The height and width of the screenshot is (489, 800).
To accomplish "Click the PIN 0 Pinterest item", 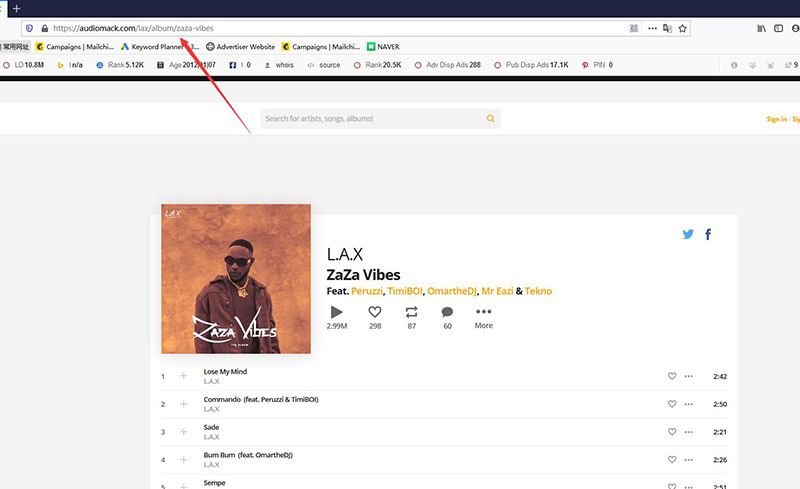I will tap(597, 65).
